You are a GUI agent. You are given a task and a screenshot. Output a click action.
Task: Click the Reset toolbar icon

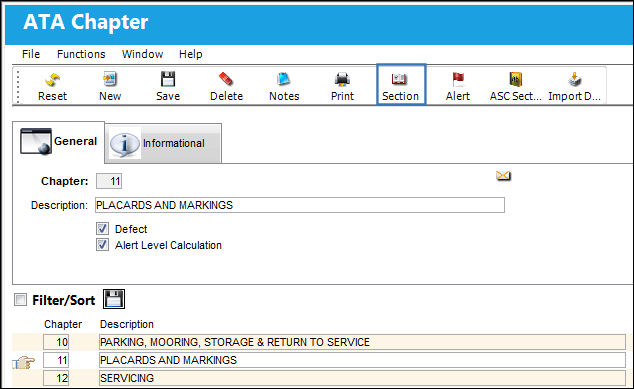(53, 80)
